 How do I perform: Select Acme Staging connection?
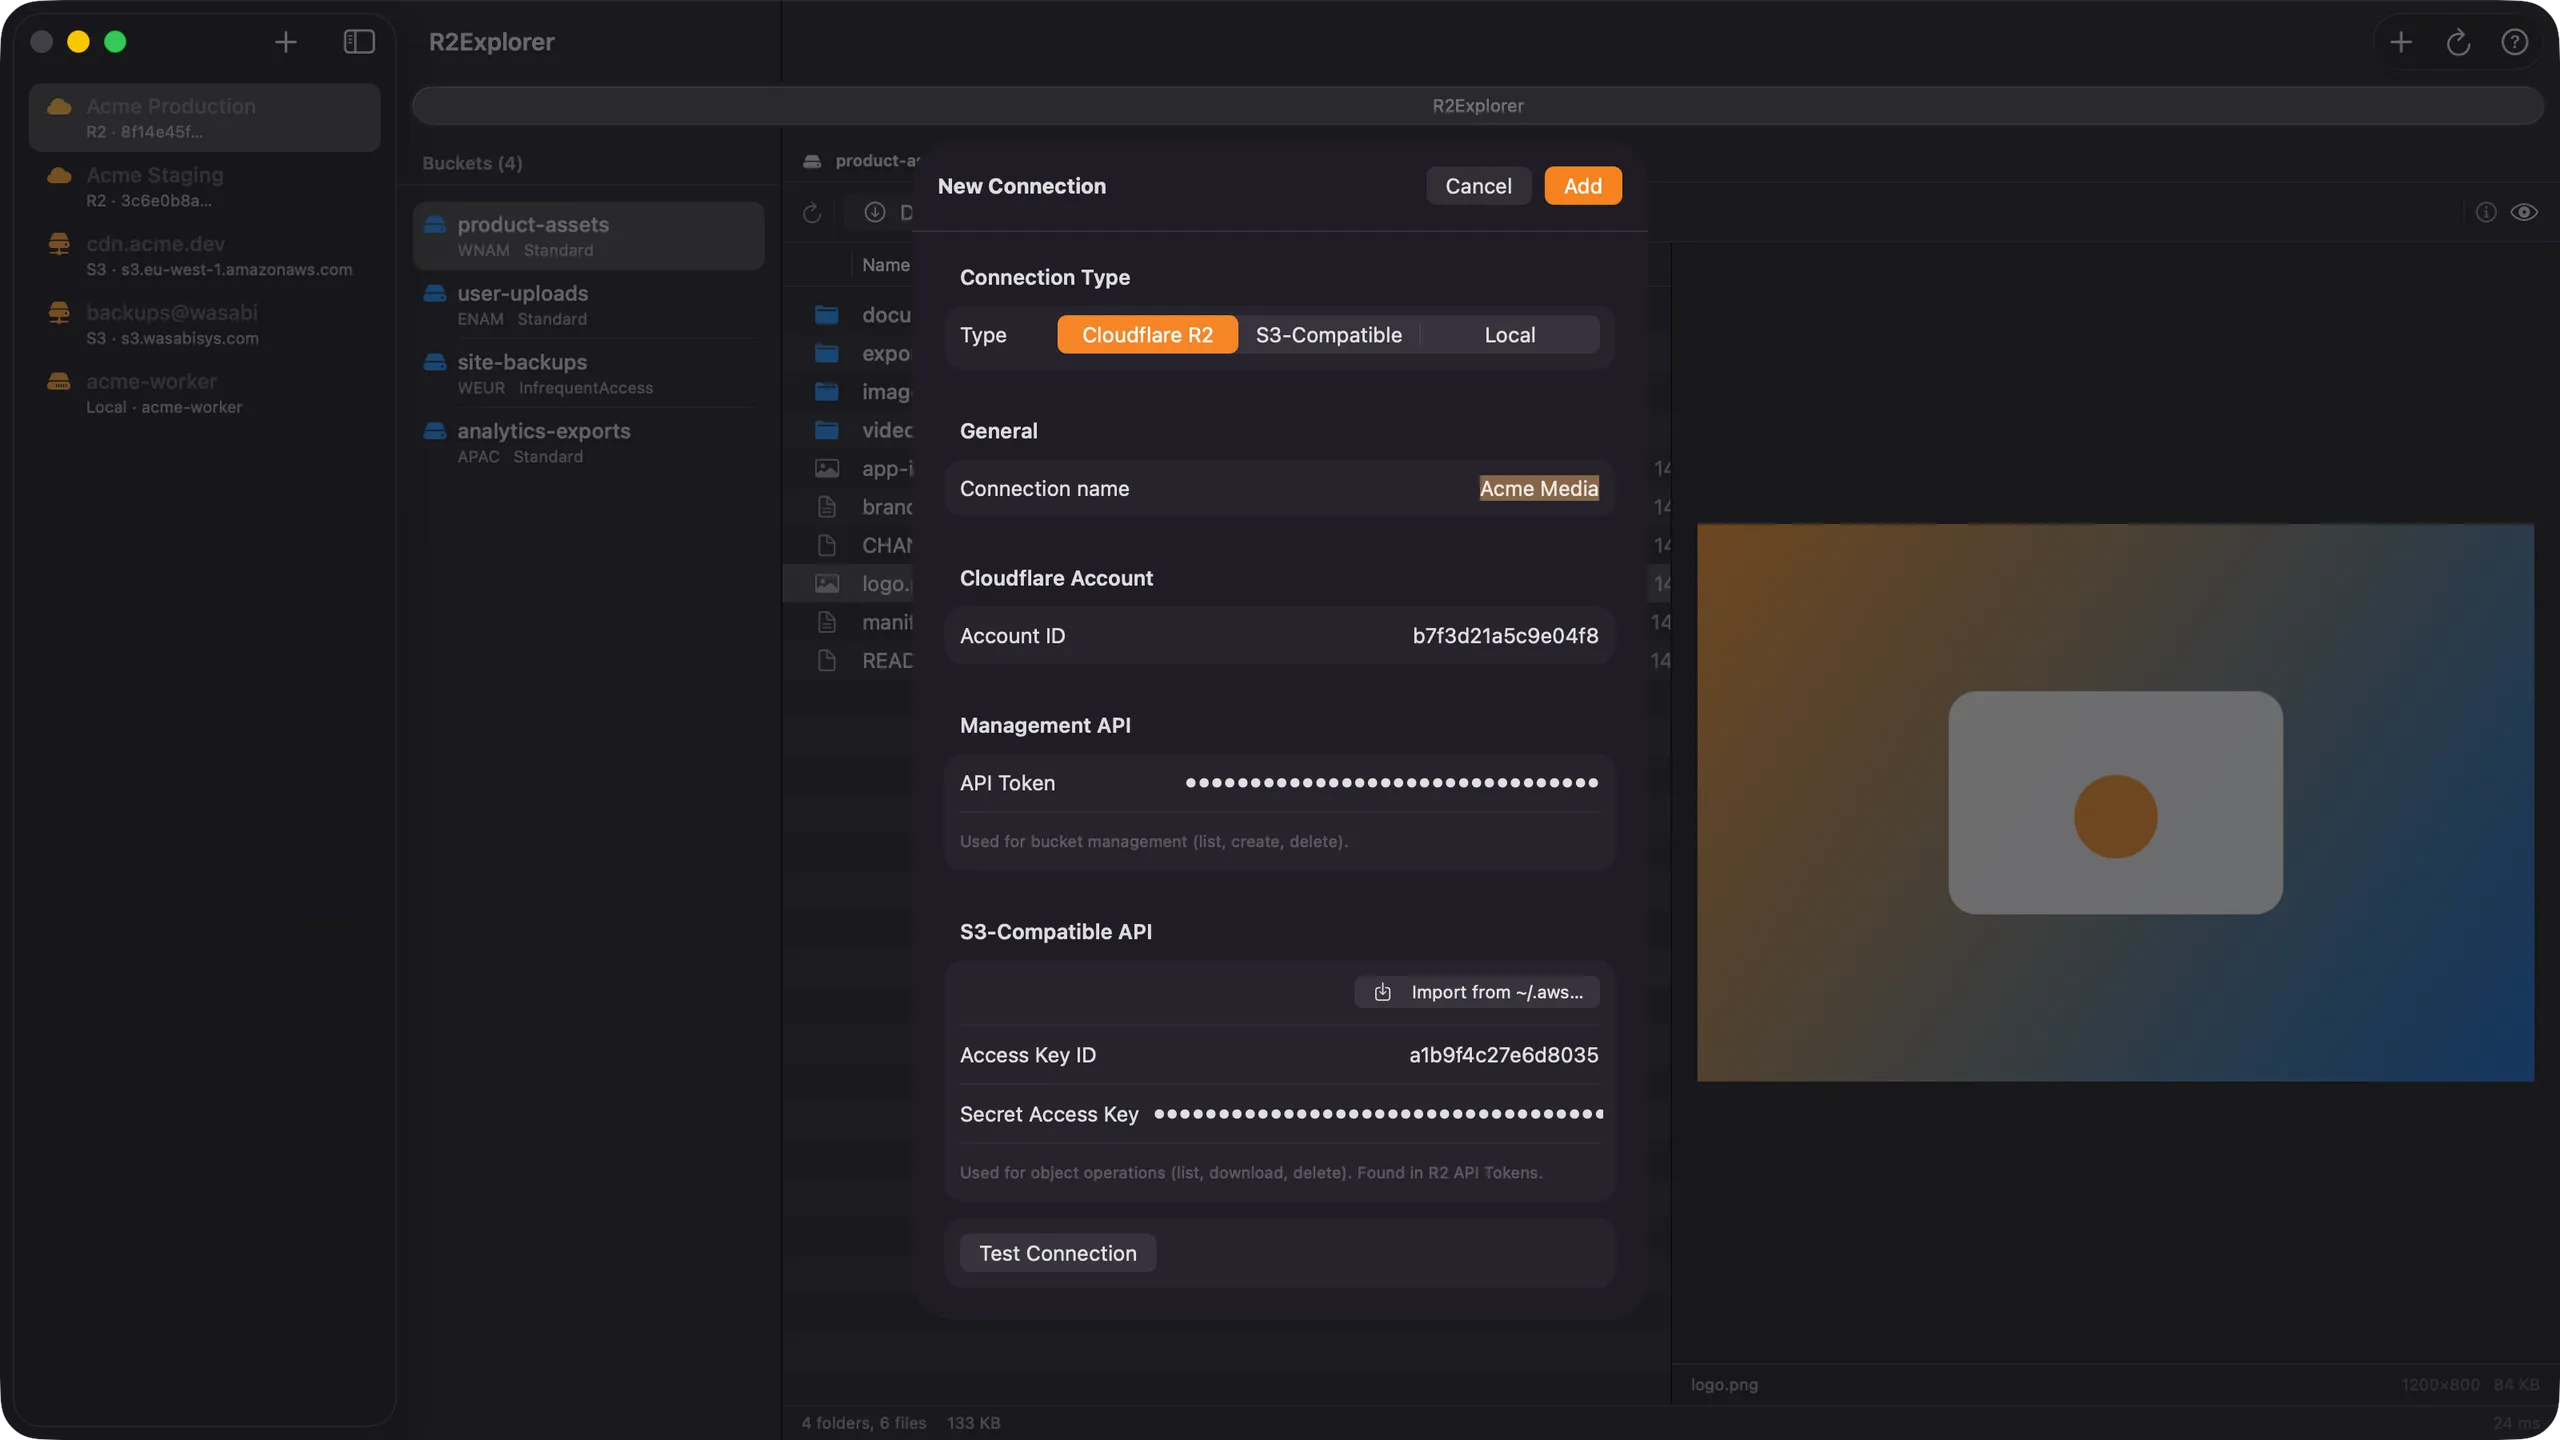pyautogui.click(x=205, y=186)
